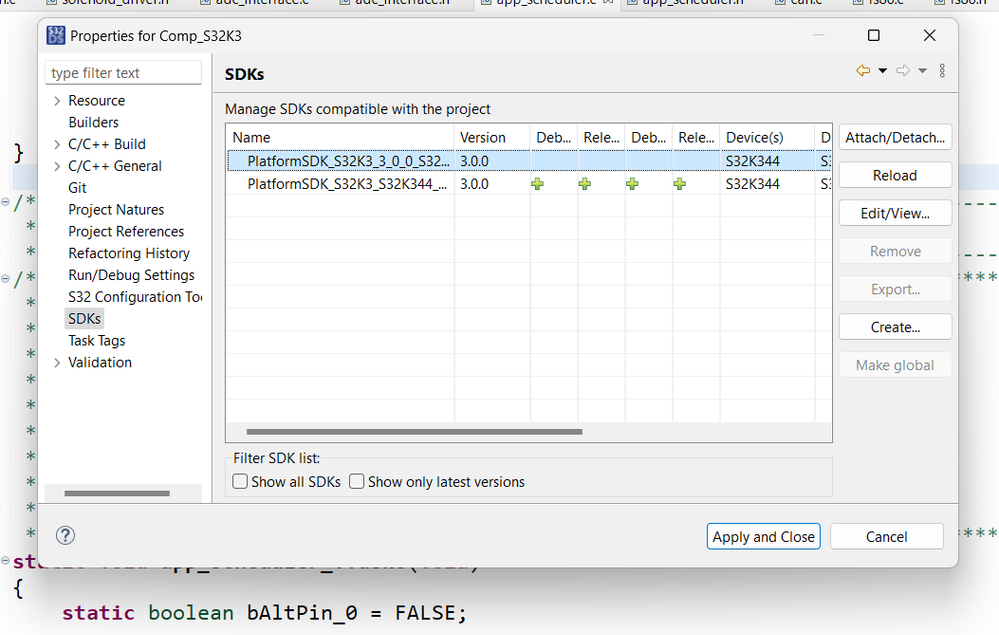The width and height of the screenshot is (999, 635).
Task: Click the Edit/View... button
Action: [895, 213]
